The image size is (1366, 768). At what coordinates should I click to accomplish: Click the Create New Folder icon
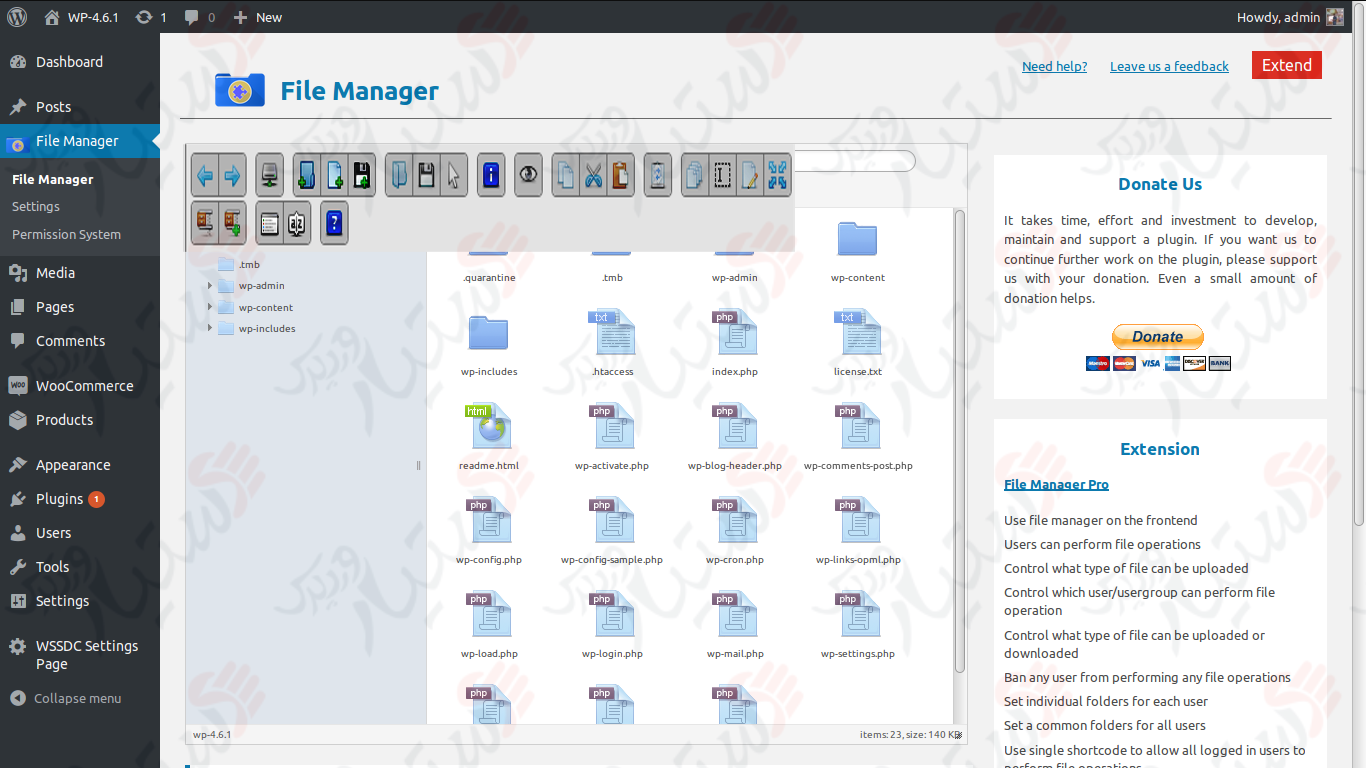pyautogui.click(x=306, y=174)
